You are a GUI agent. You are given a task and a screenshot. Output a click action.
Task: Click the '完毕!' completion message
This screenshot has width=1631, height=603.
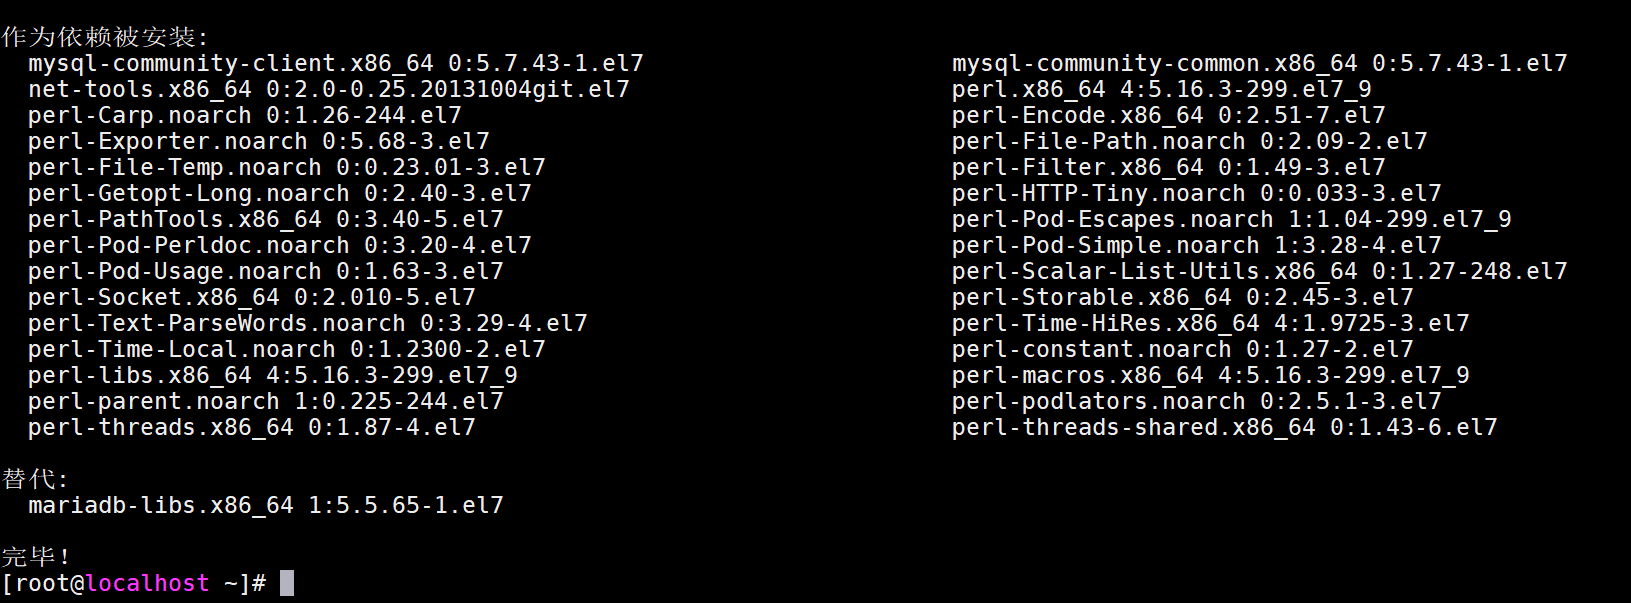click(x=36, y=557)
